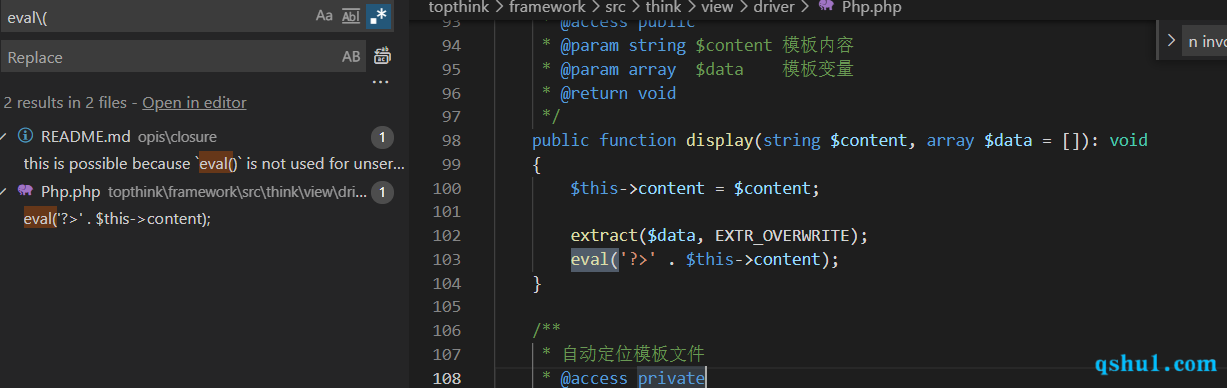The width and height of the screenshot is (1227, 388).
Task: Disable the Use Regular Expression search option
Action: [378, 16]
